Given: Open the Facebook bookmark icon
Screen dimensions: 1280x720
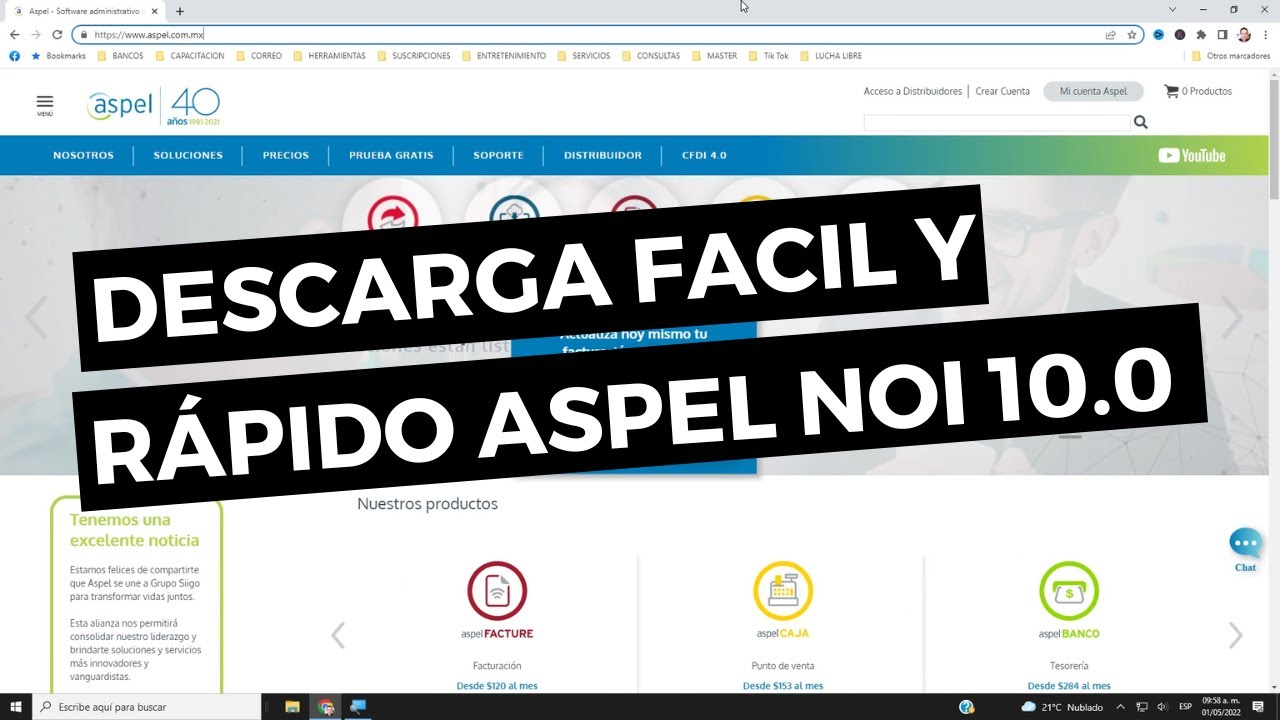Looking at the screenshot, I should [x=14, y=56].
